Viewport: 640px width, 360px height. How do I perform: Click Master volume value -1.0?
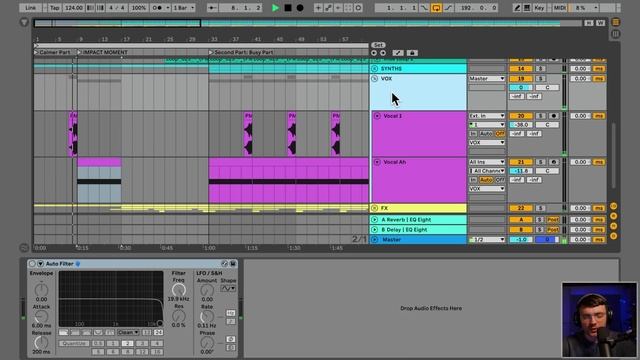(x=521, y=240)
